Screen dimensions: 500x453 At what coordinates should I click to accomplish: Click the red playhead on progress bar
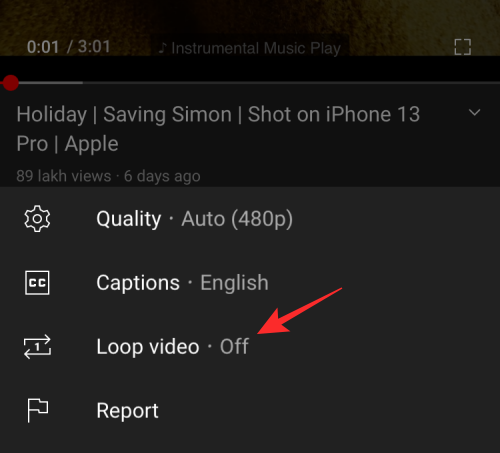(x=11, y=83)
